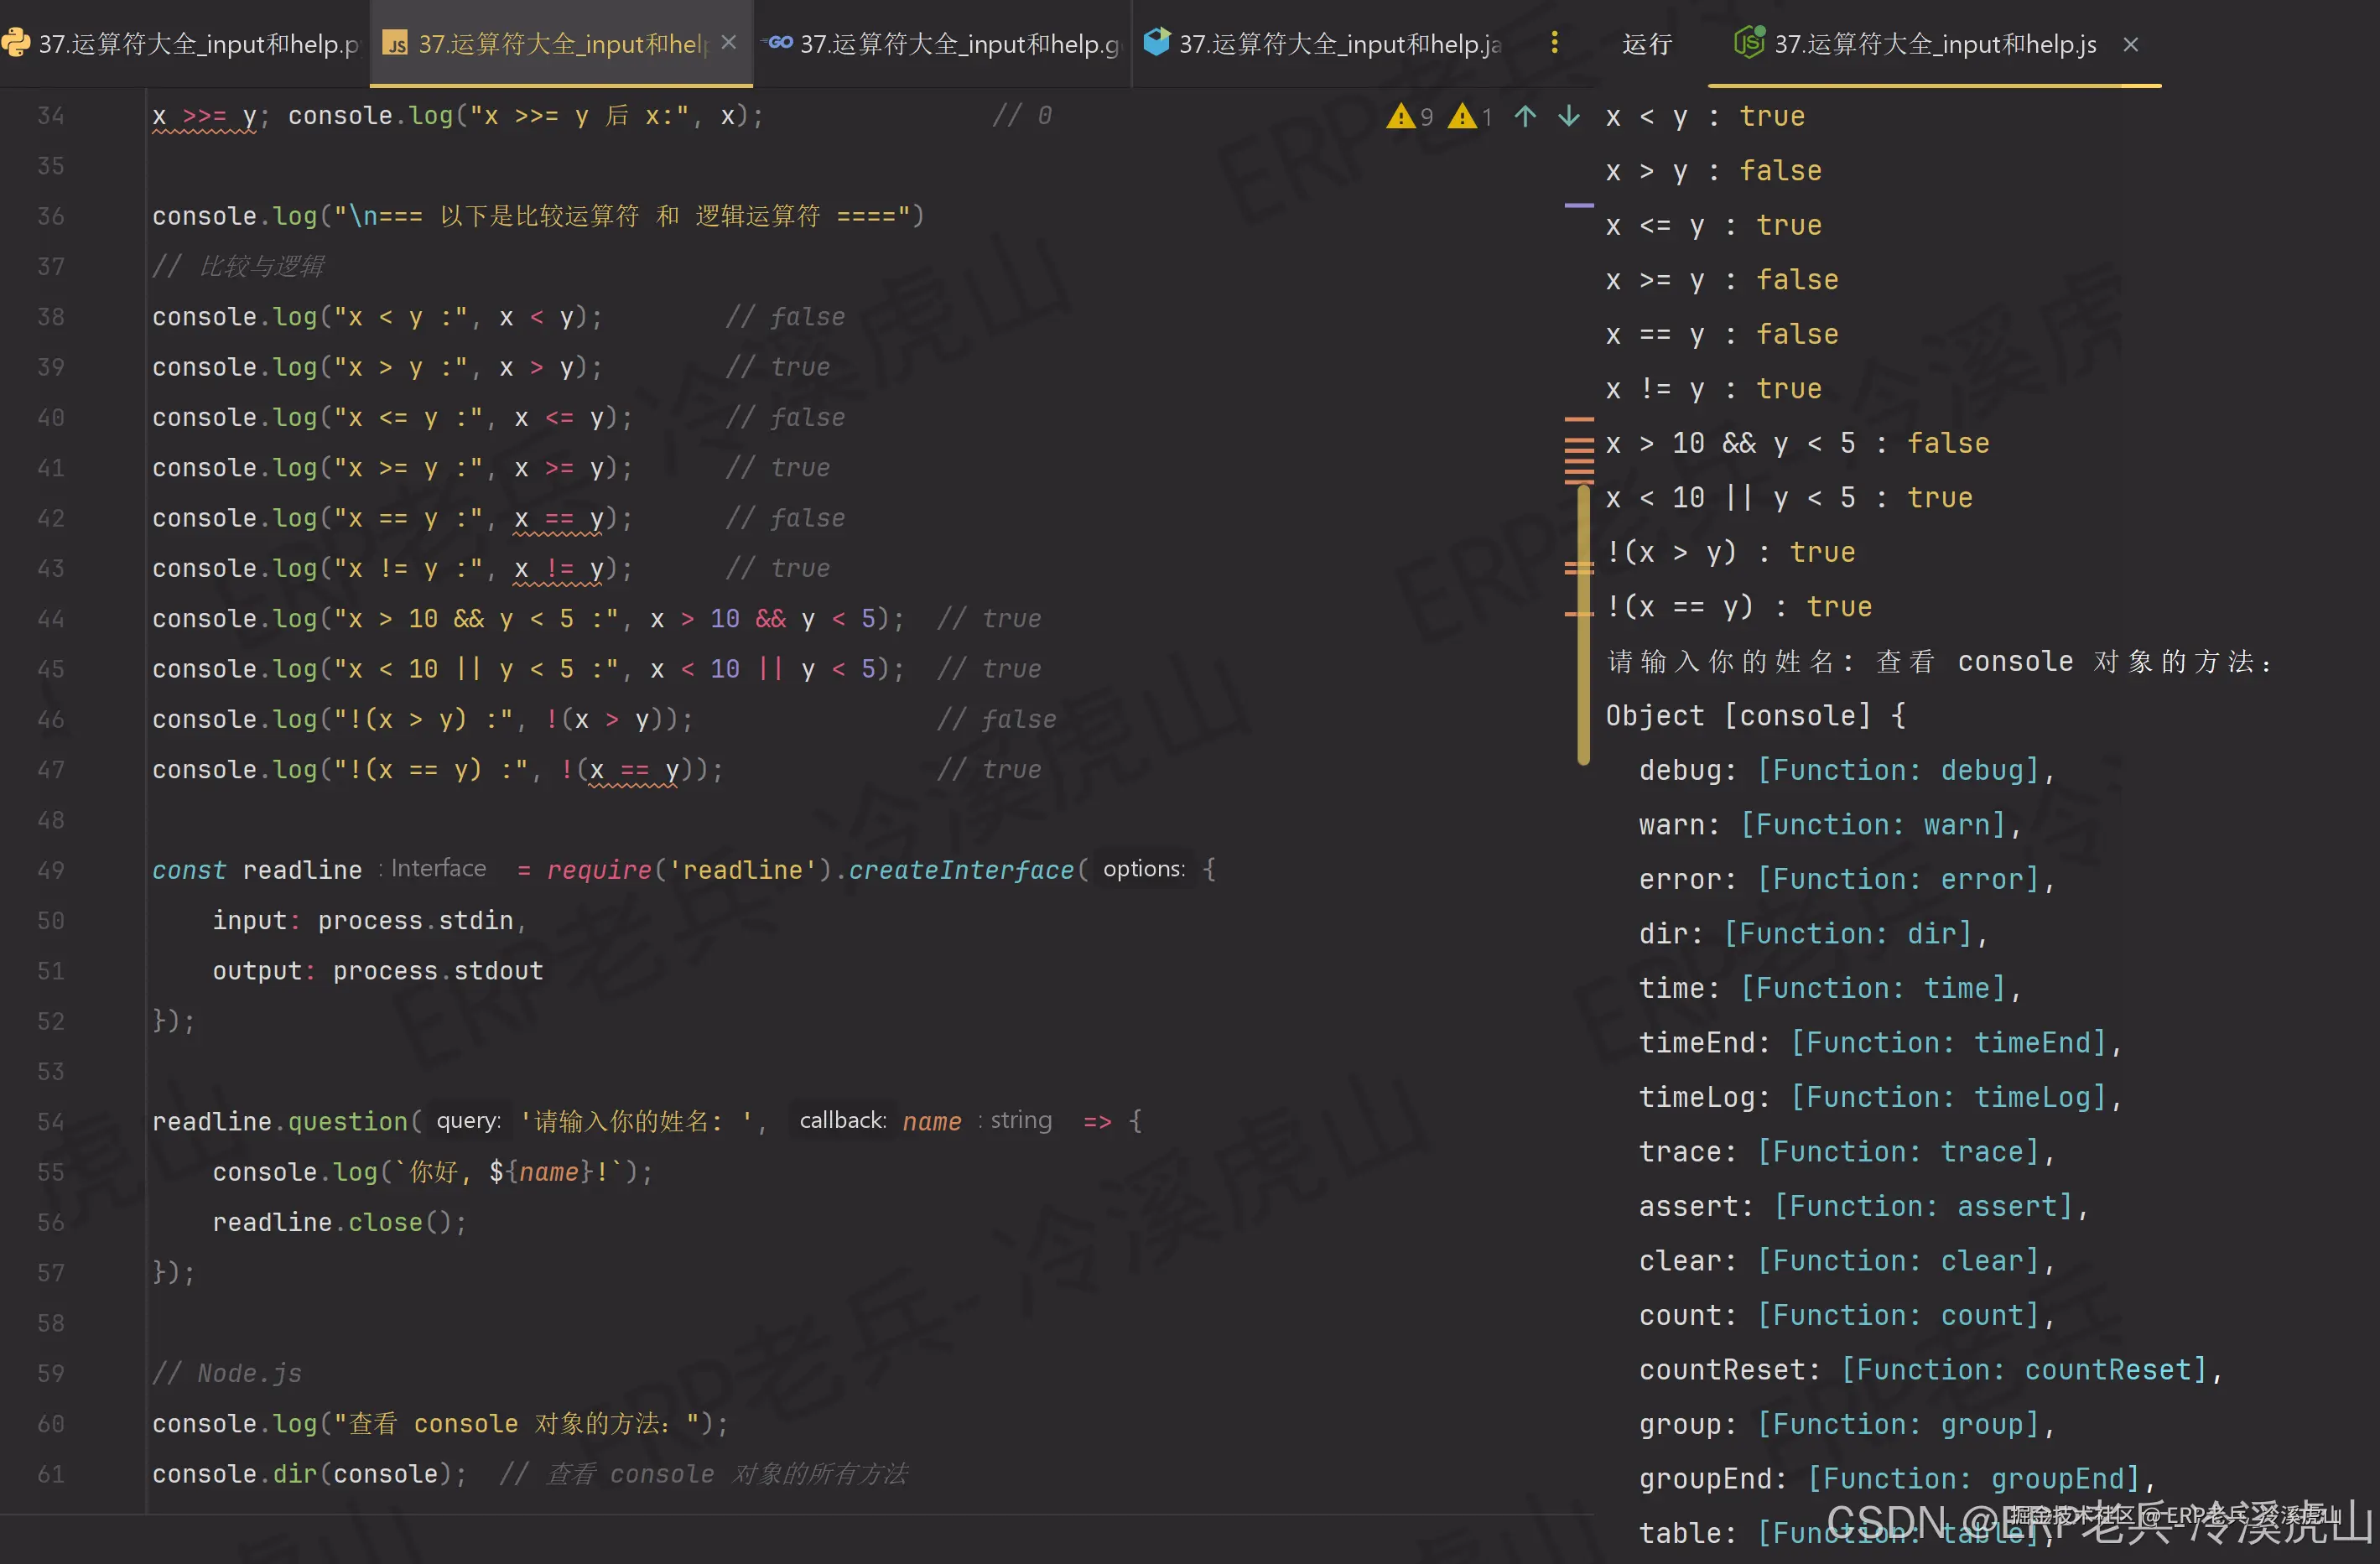Open the Python file tab icon
This screenshot has height=1564, width=2380.
(16, 43)
